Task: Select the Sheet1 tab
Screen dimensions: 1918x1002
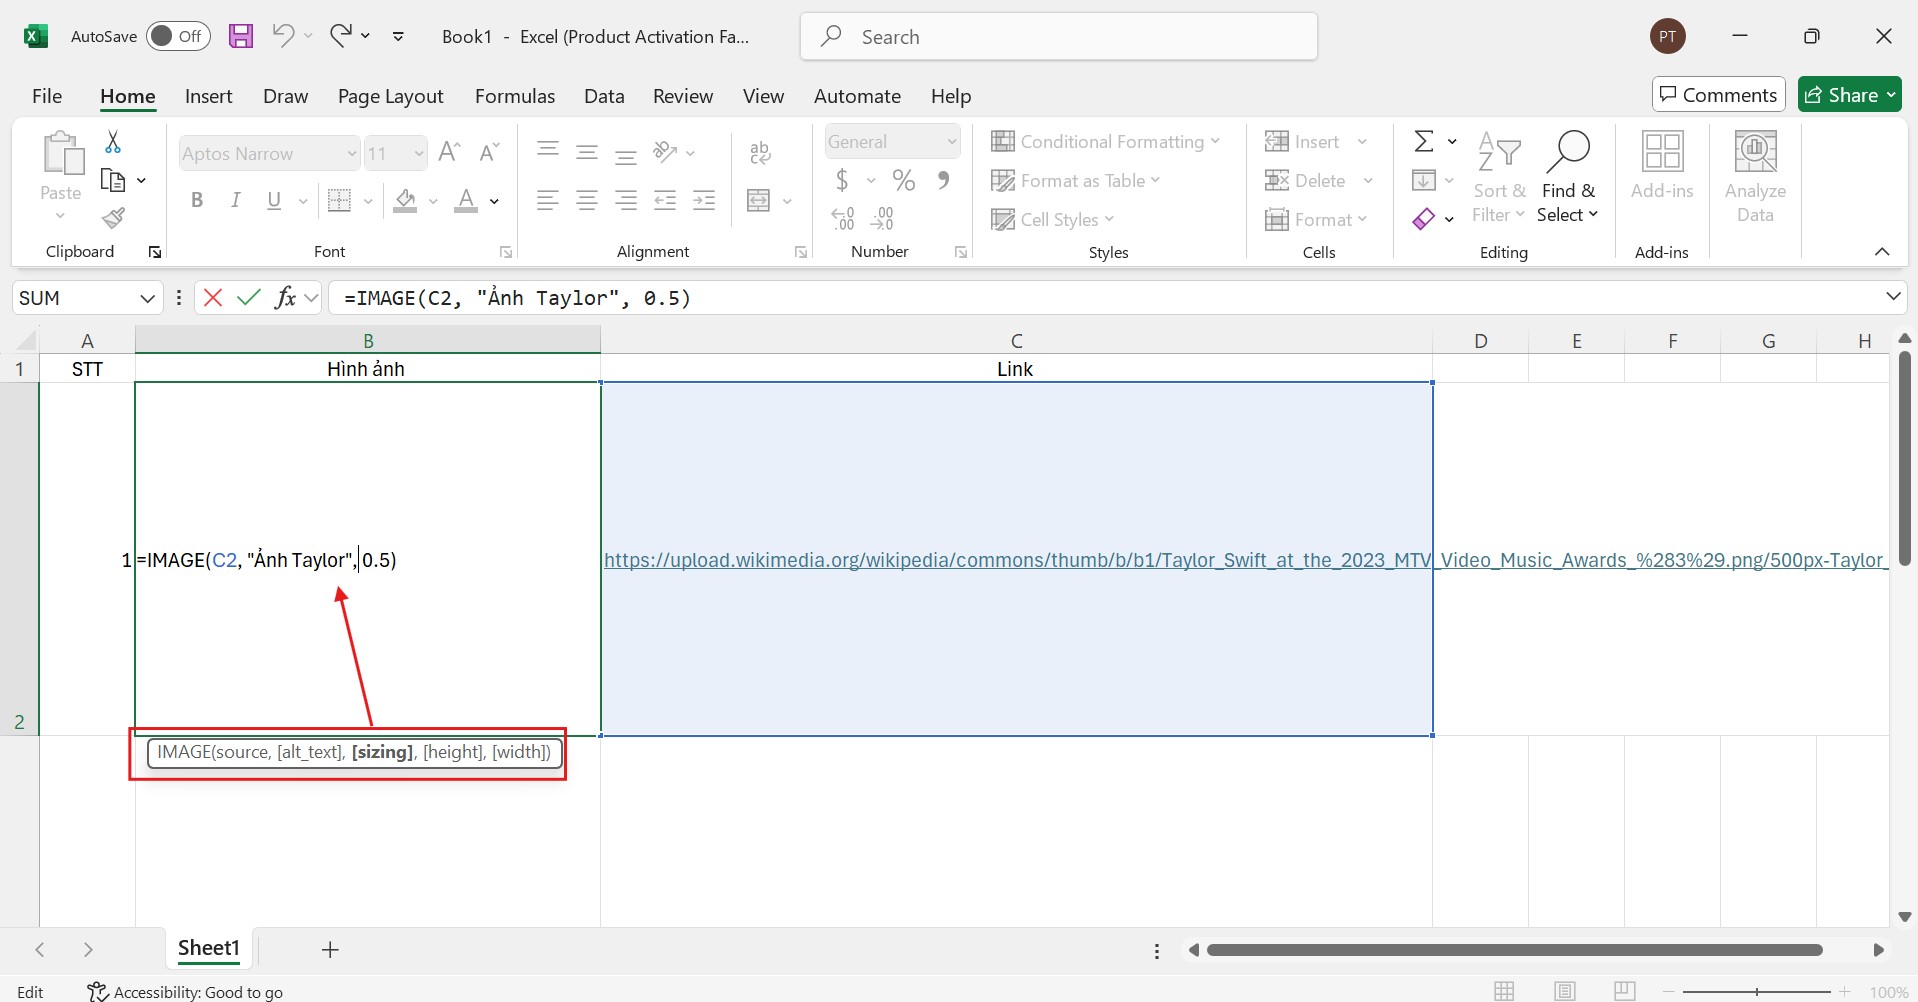Action: click(x=209, y=948)
